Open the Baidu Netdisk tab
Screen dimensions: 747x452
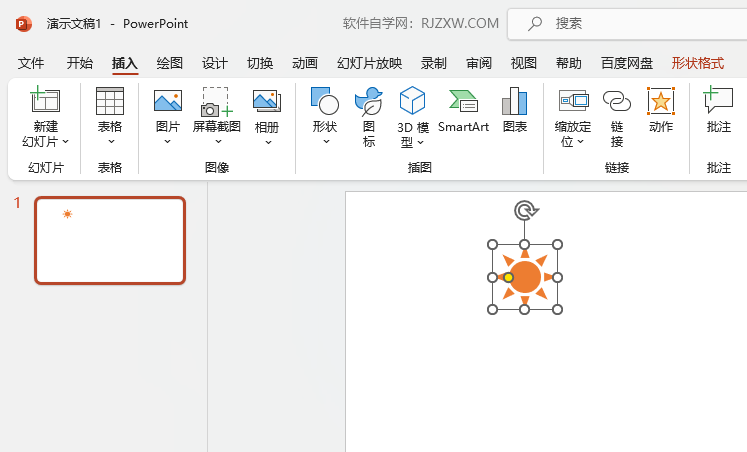[627, 63]
